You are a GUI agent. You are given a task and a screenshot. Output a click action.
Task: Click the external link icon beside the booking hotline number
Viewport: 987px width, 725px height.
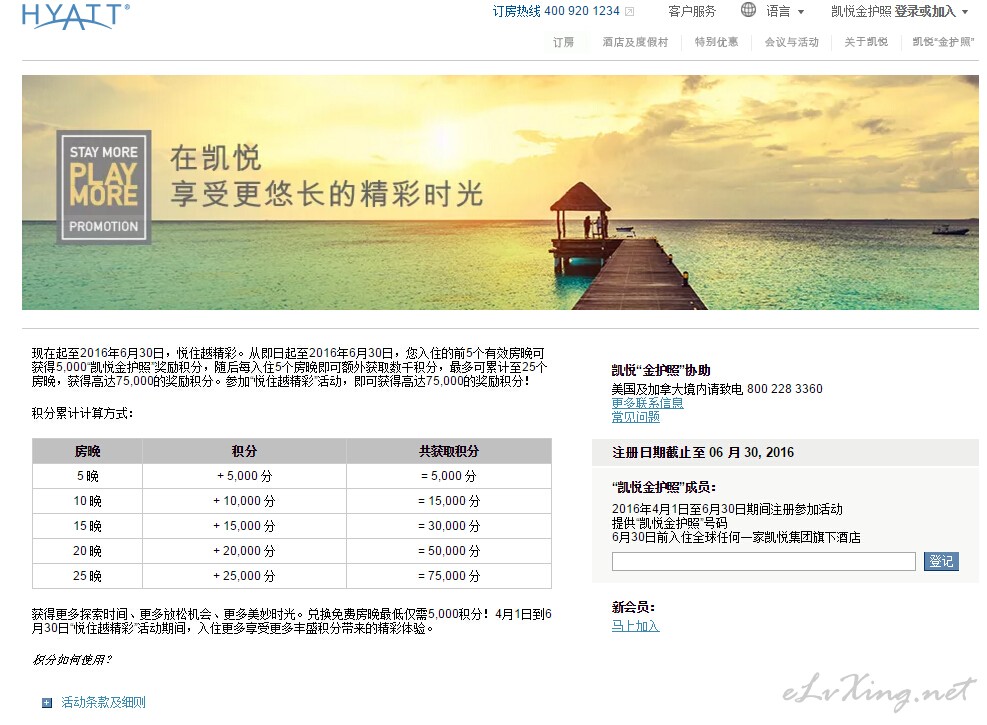click(x=629, y=11)
